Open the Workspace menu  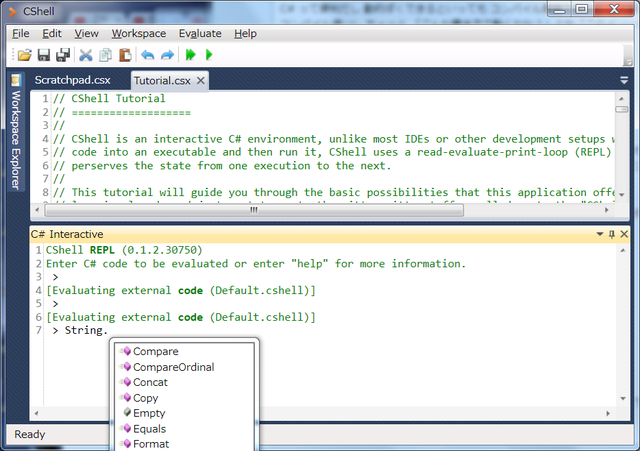(139, 33)
